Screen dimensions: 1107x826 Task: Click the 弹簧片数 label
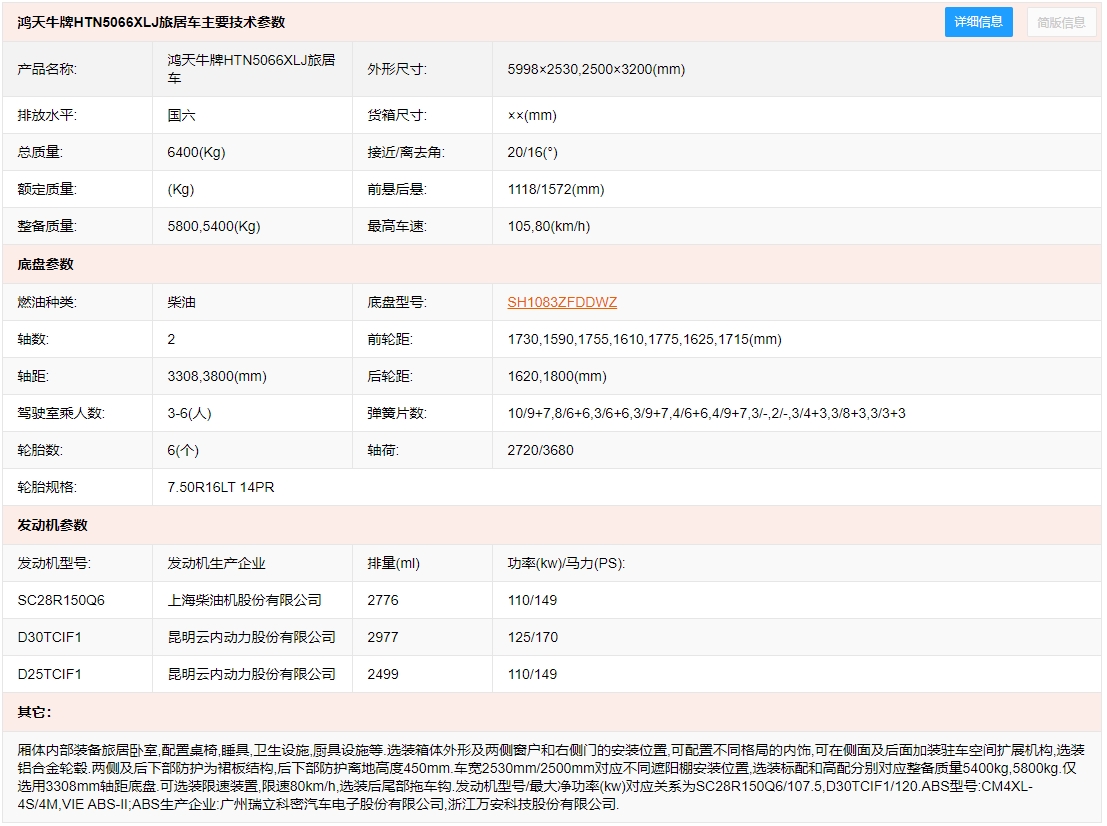coord(397,414)
